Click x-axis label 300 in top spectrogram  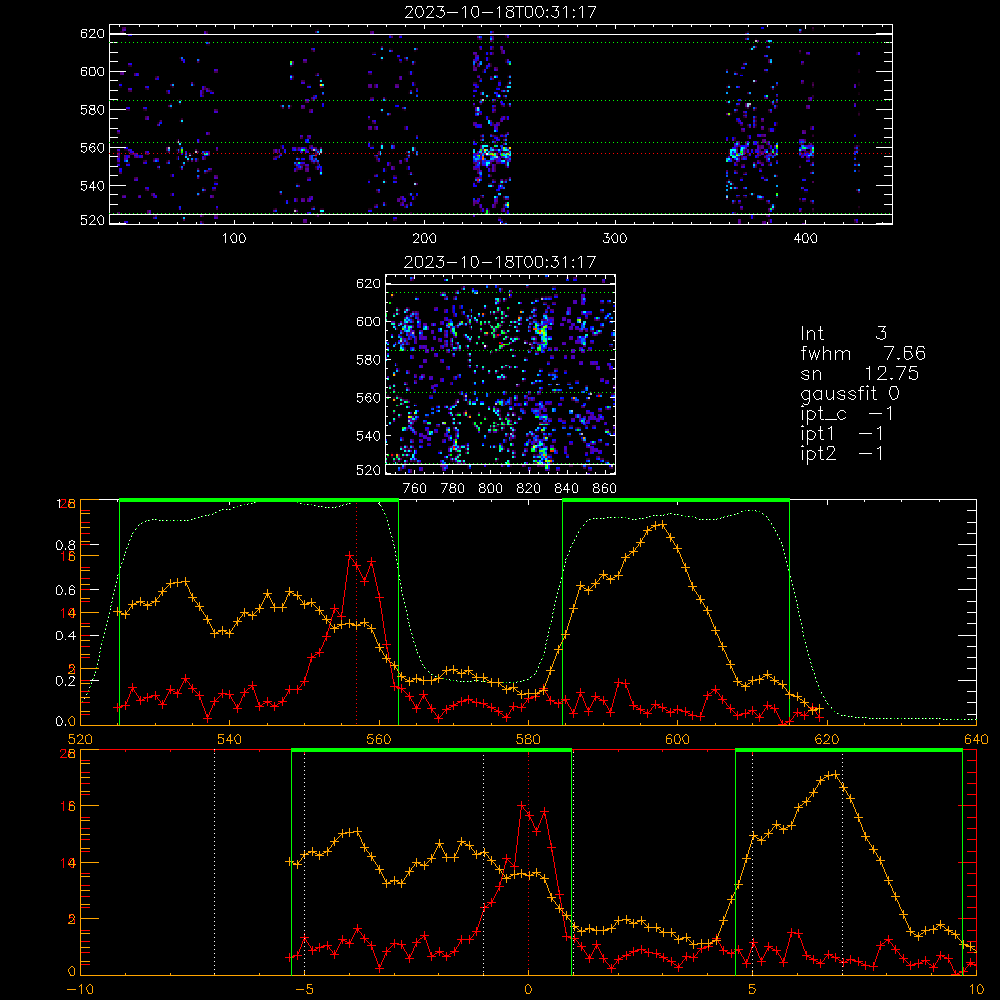615,239
